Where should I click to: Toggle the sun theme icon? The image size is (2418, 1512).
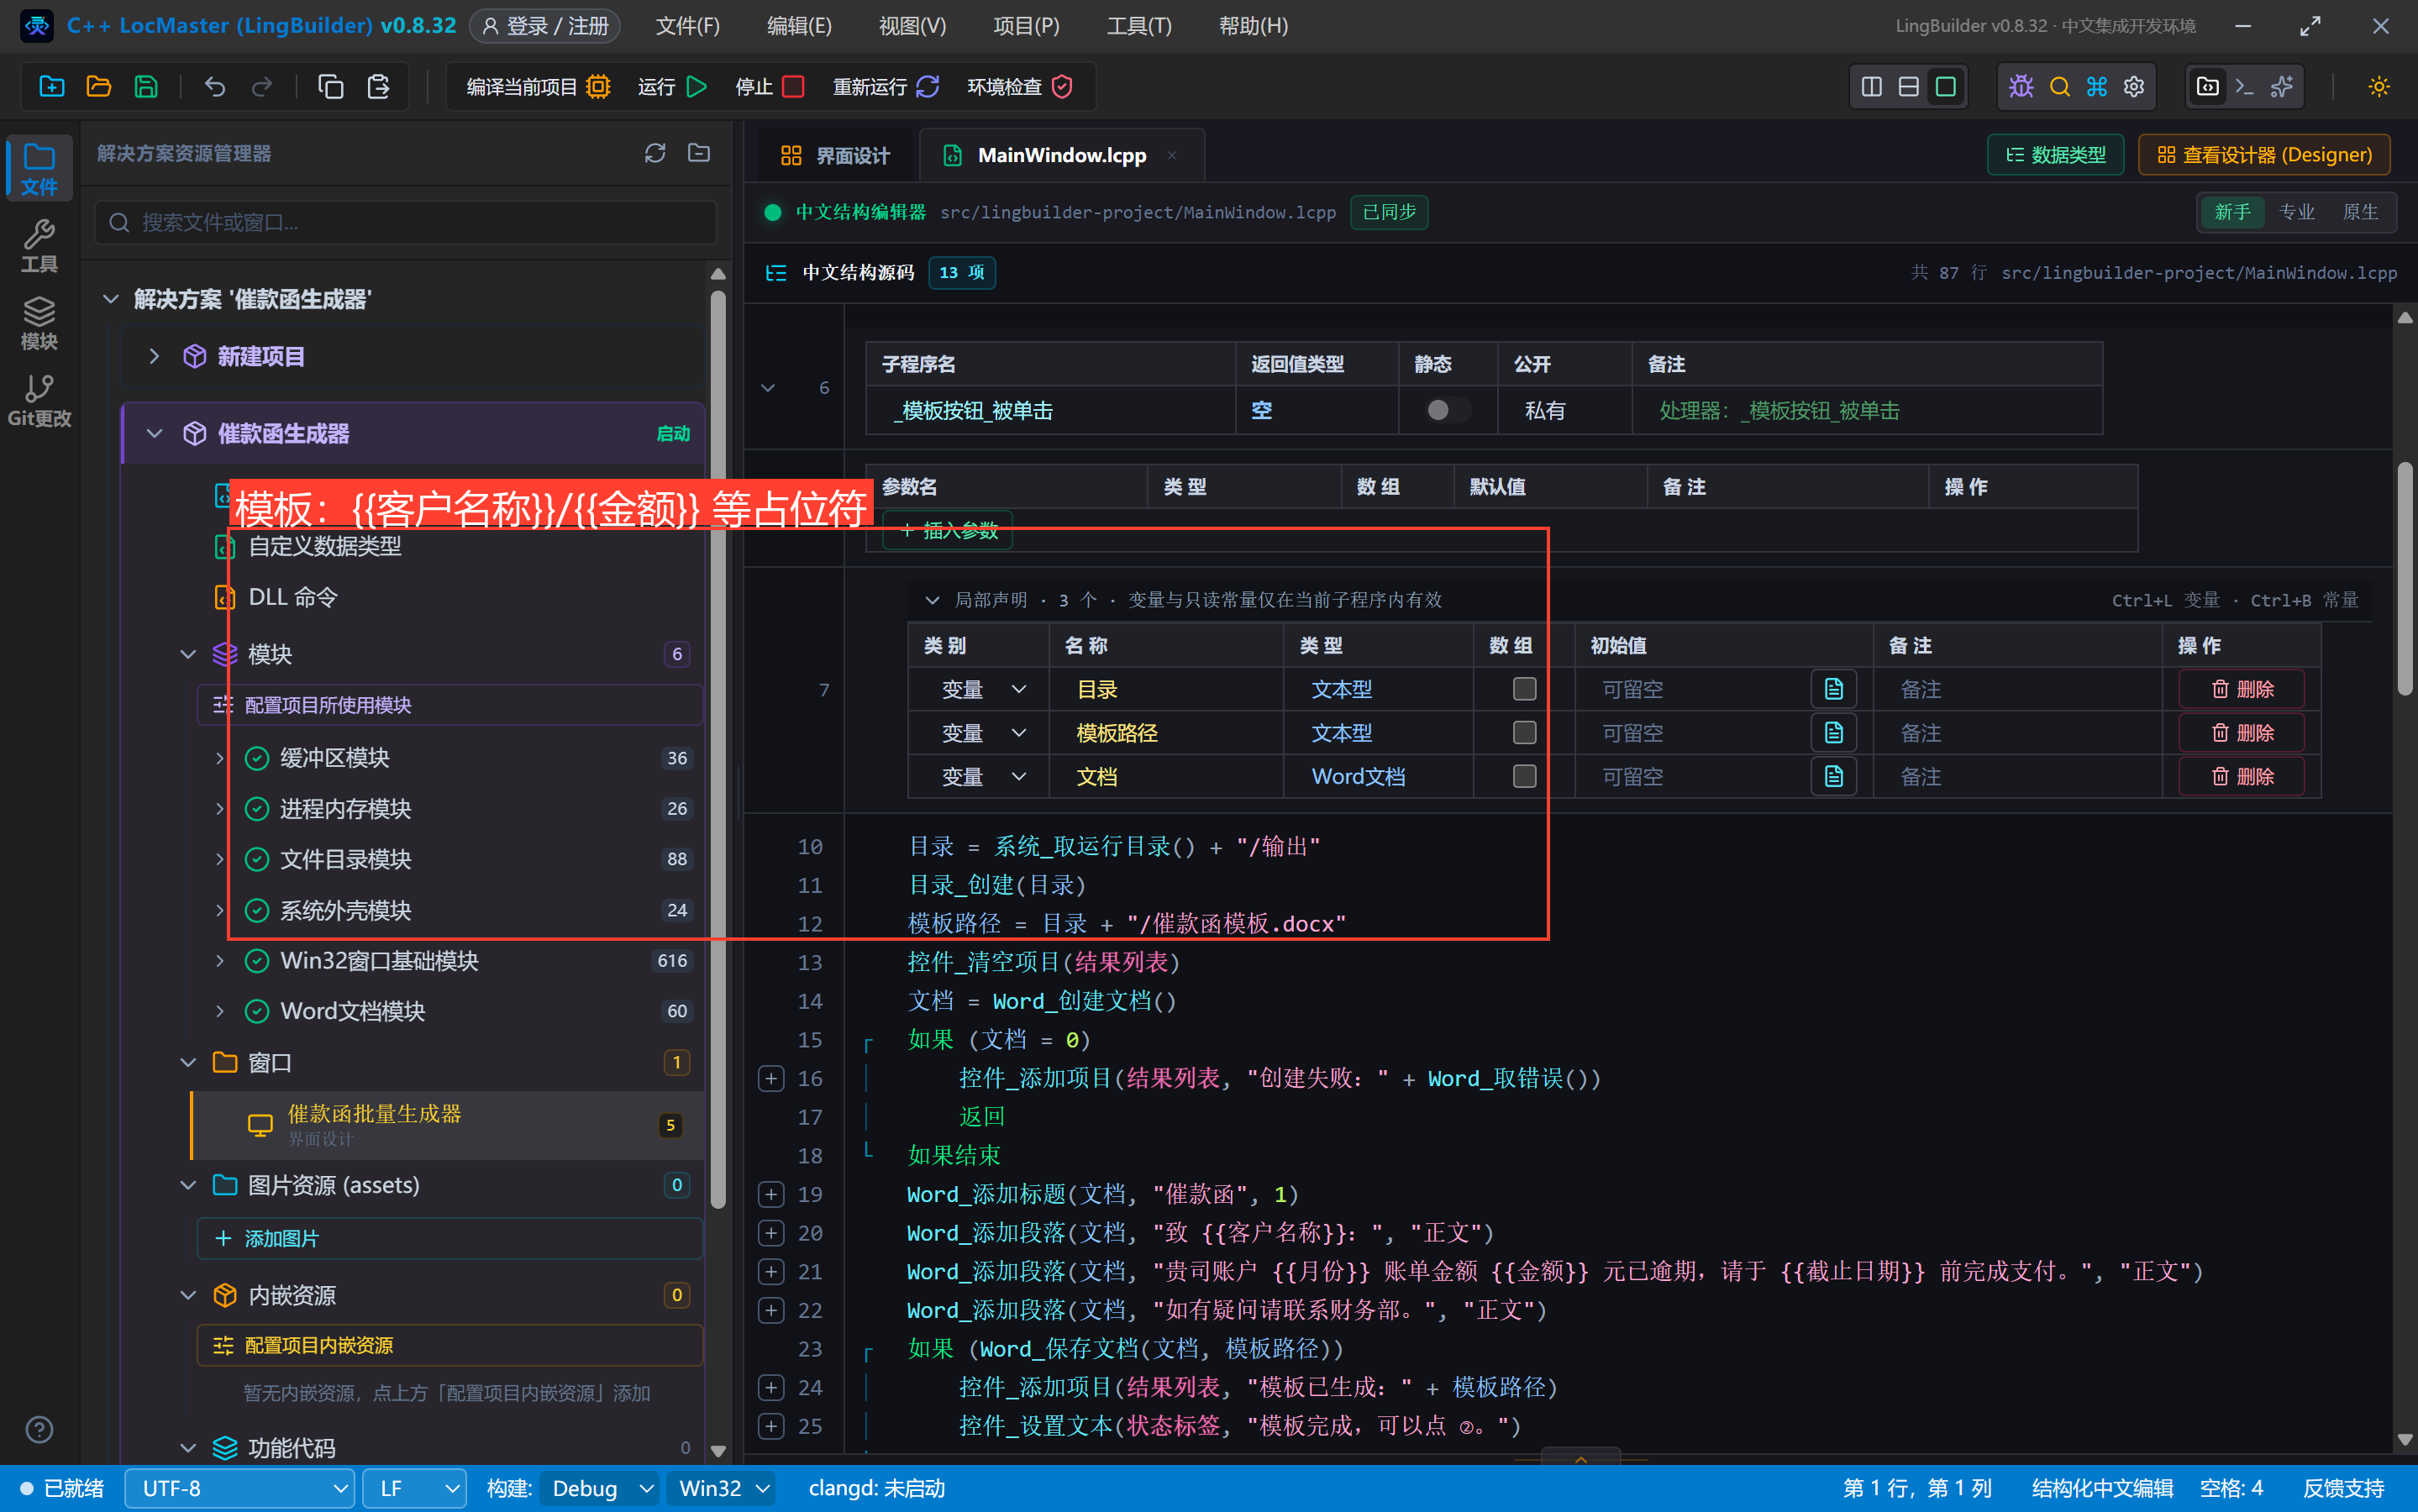point(2379,87)
